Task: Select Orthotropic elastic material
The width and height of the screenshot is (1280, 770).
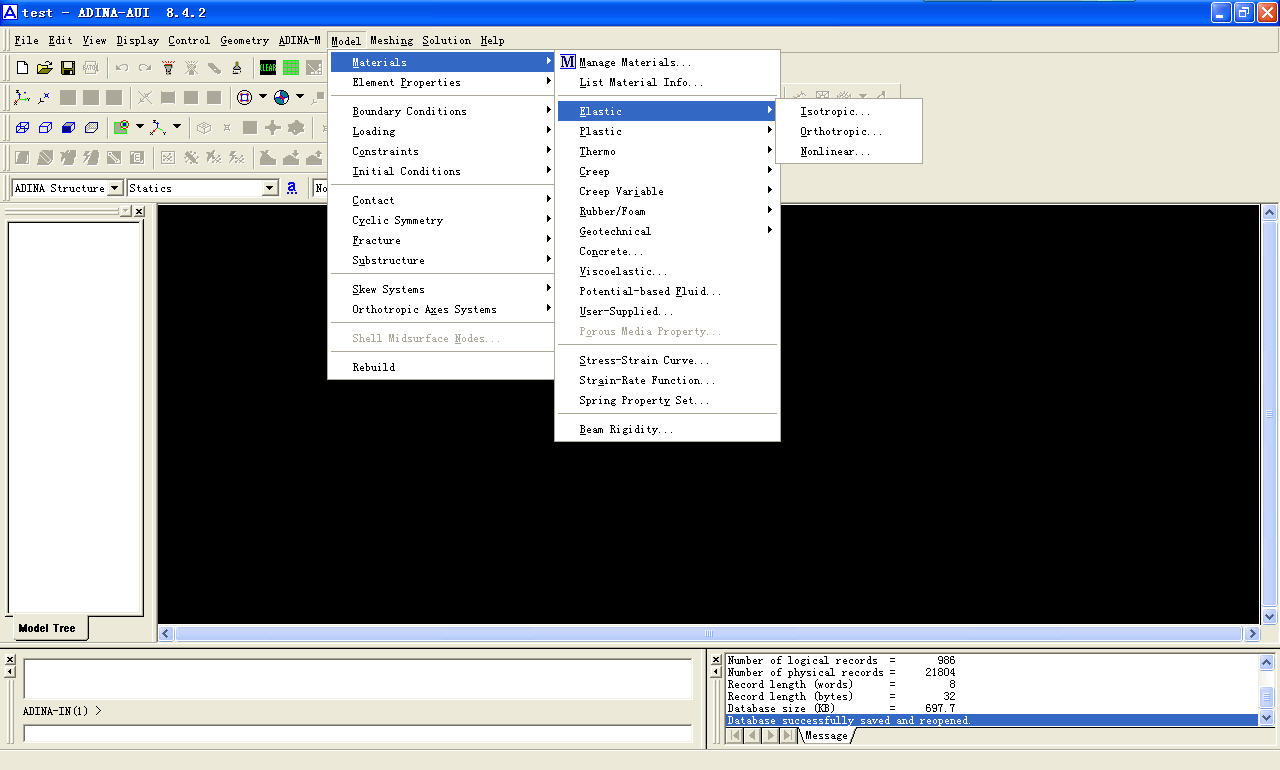Action: (848, 131)
